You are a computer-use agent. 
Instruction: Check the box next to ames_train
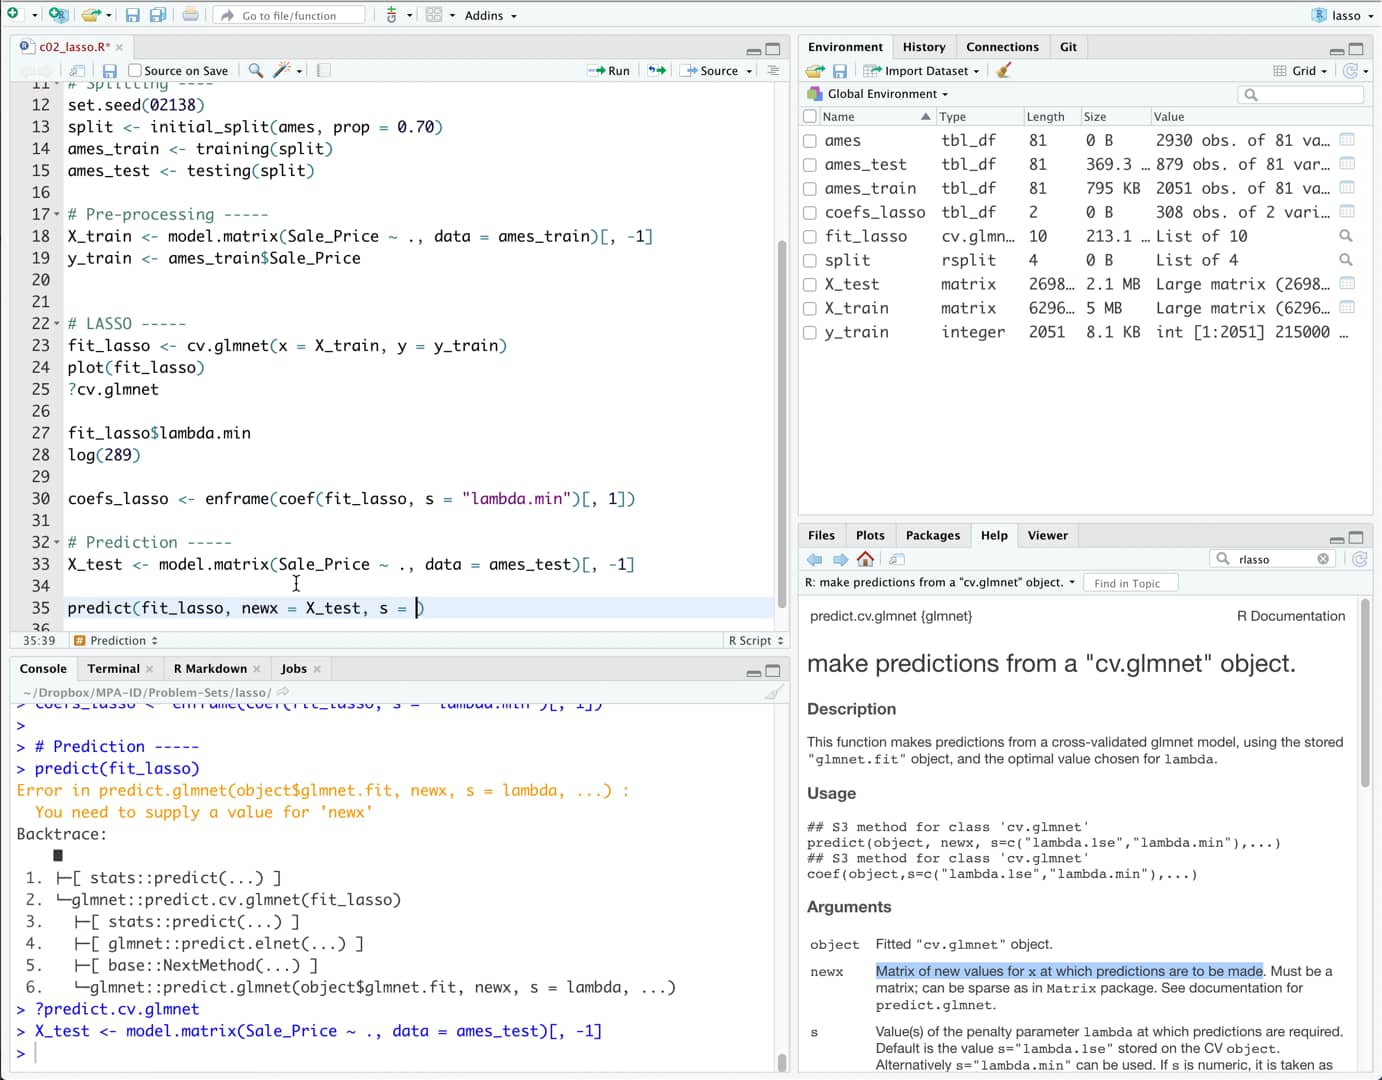pos(810,189)
